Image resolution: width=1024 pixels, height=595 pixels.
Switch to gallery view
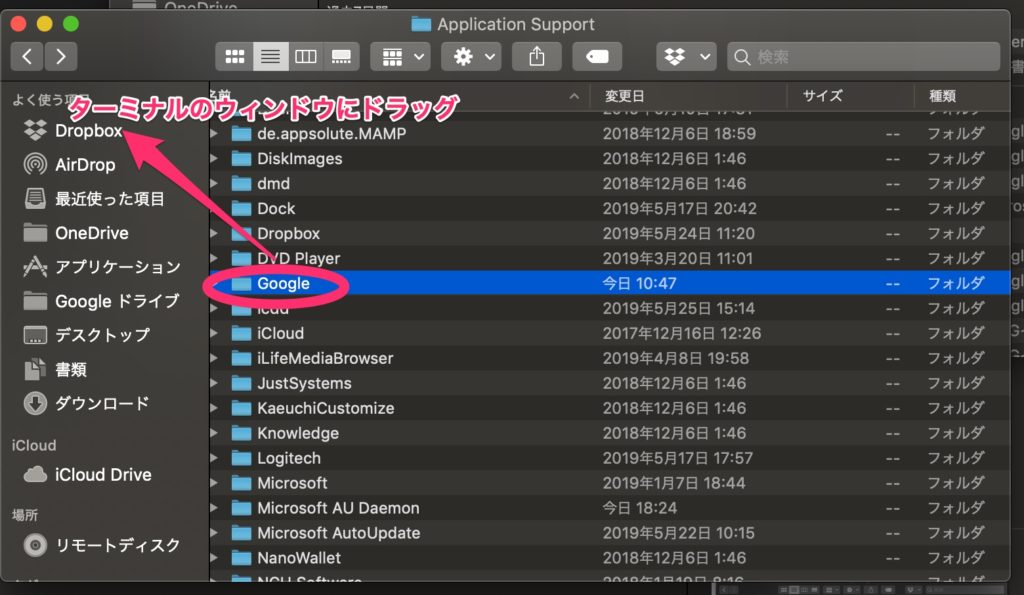tap(342, 57)
